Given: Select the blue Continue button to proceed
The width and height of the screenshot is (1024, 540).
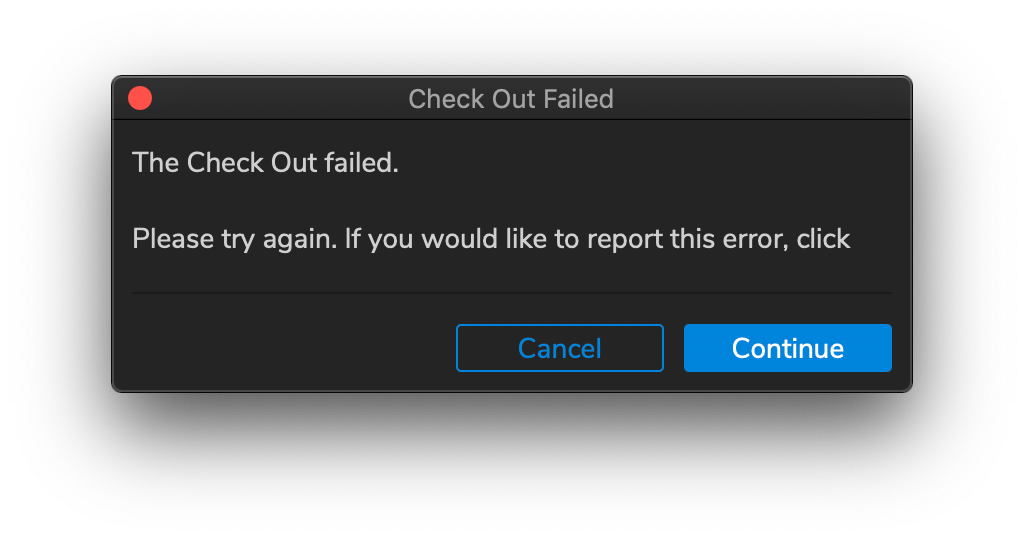Looking at the screenshot, I should [x=787, y=348].
